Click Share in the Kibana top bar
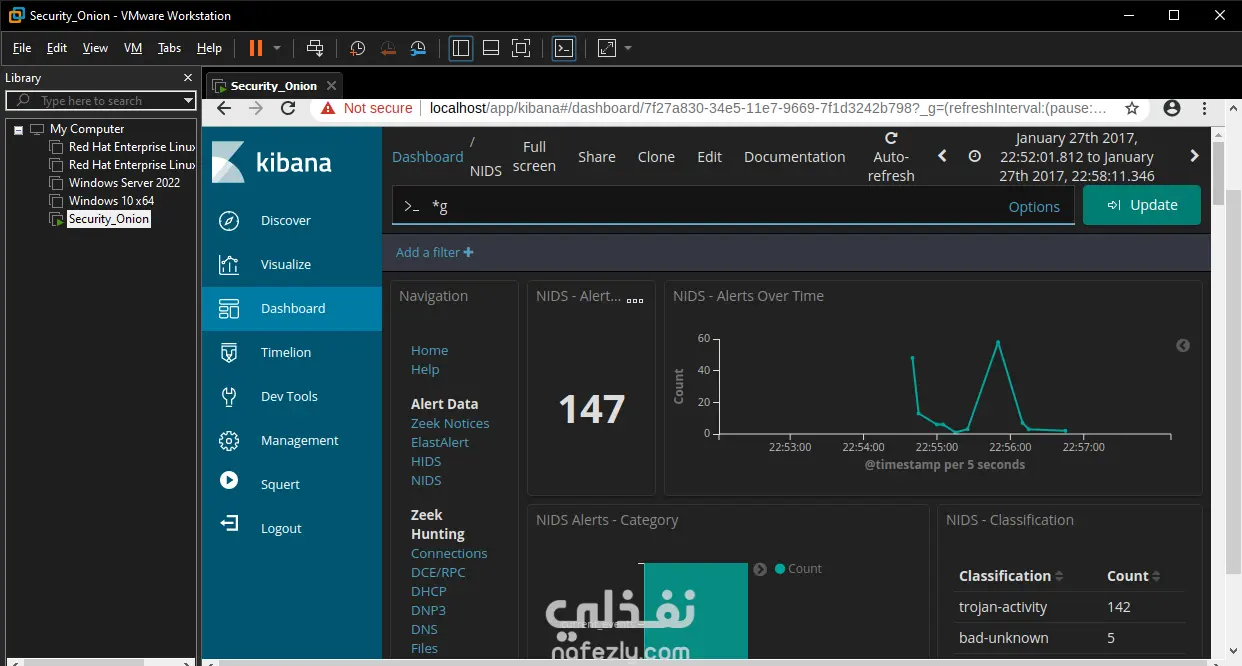 click(x=597, y=157)
